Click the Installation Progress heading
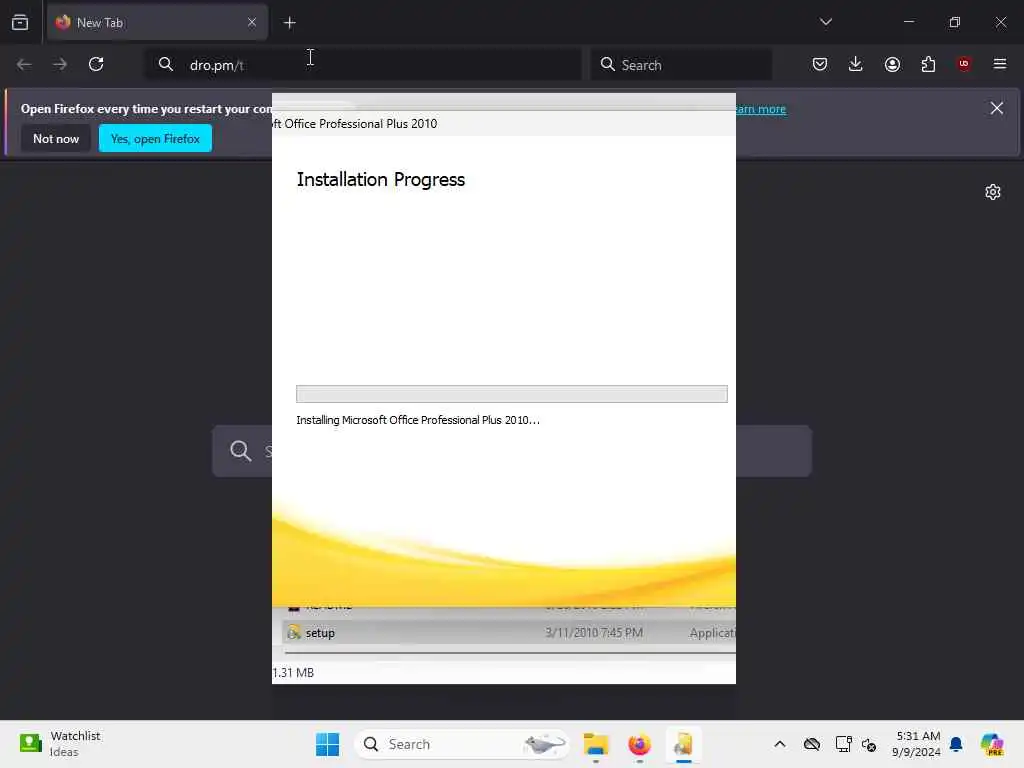This screenshot has height=768, width=1024. point(381,180)
